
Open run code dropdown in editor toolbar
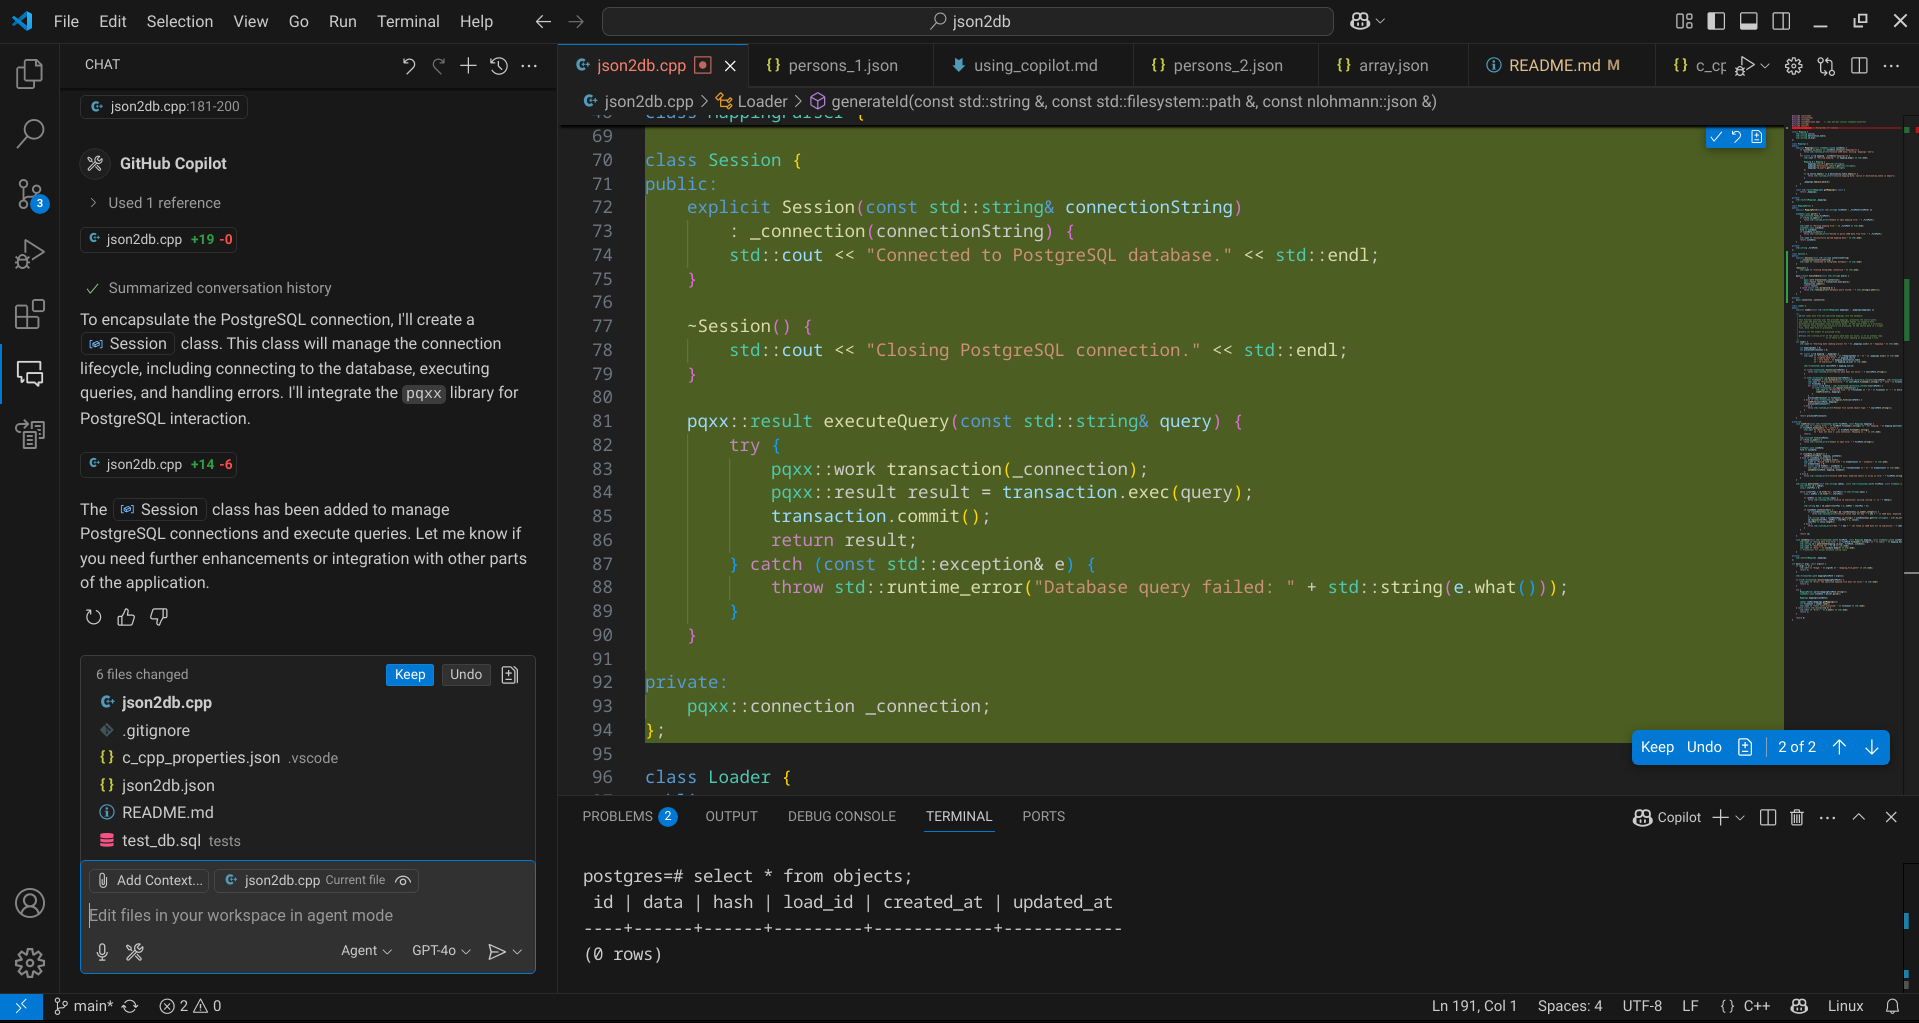tap(1765, 65)
